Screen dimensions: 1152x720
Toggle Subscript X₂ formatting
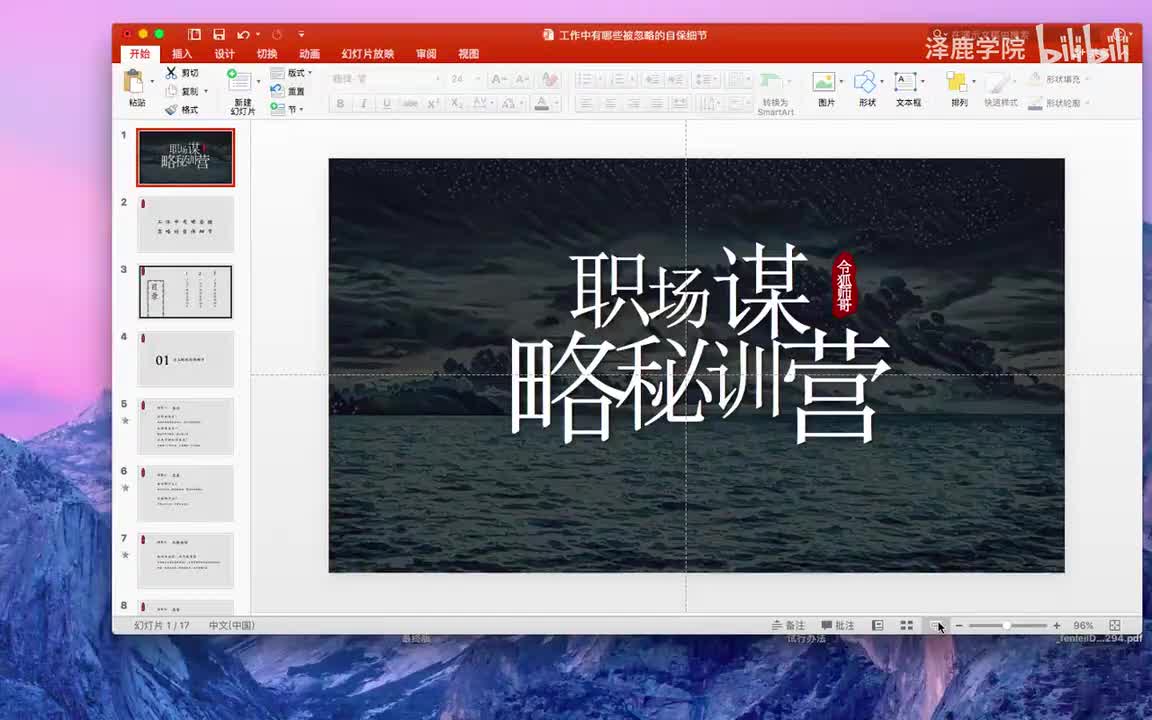[x=457, y=104]
